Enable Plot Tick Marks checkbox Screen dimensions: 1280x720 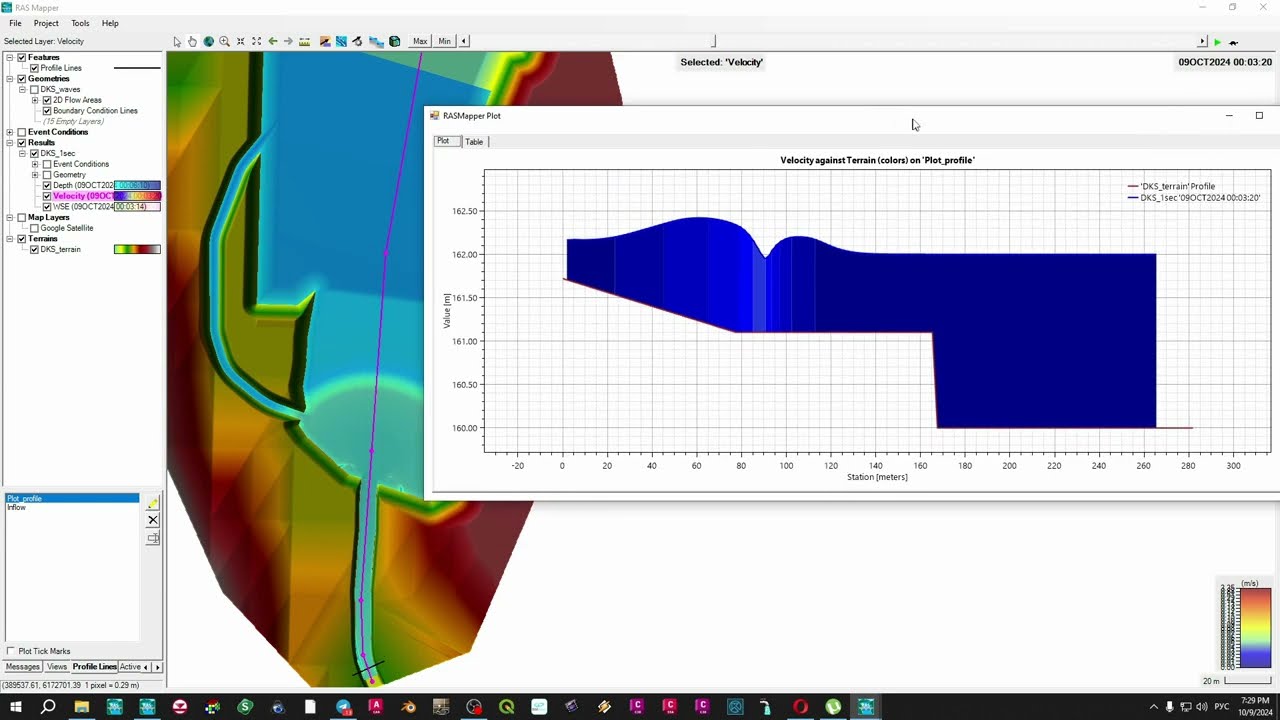pos(11,651)
